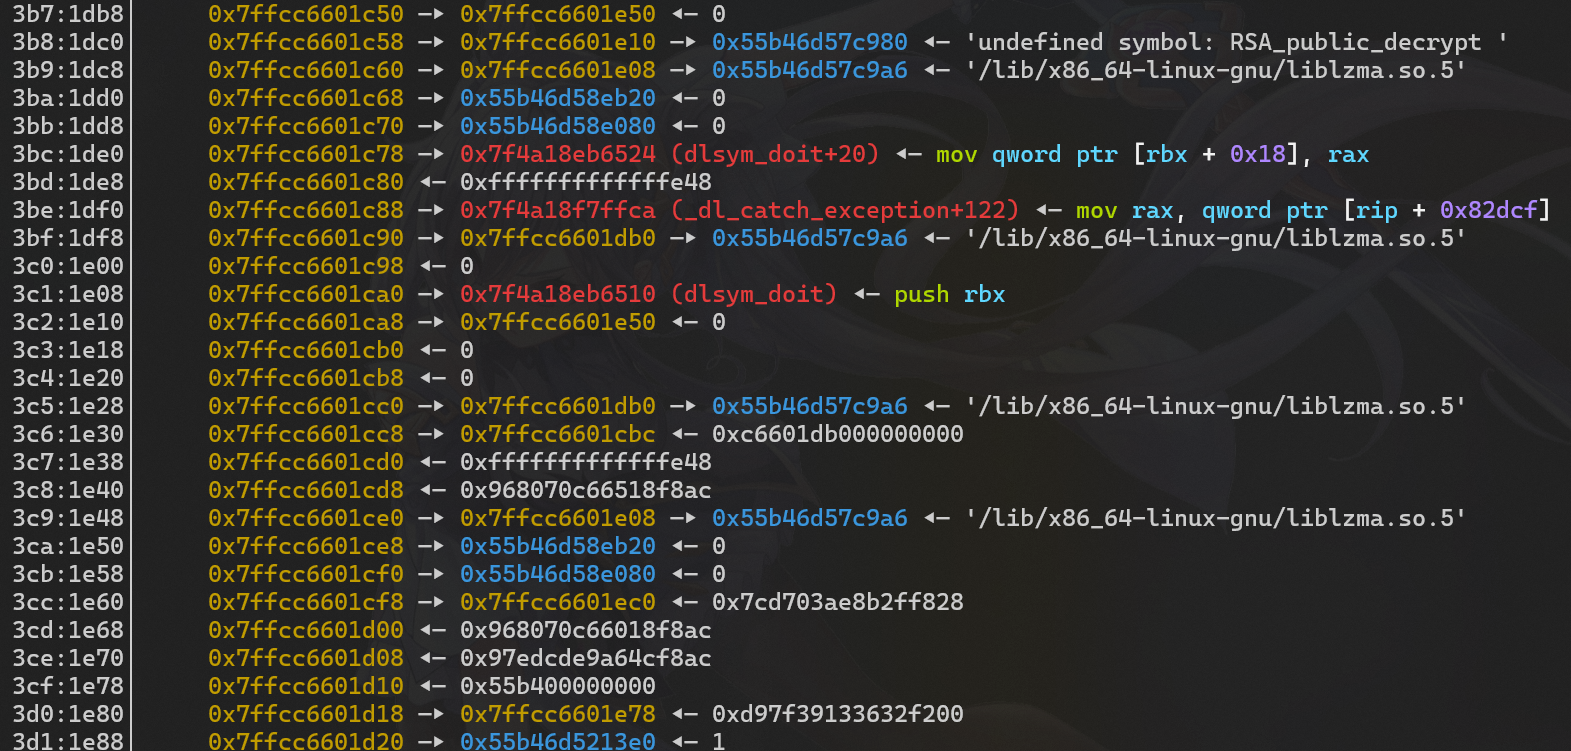Select stack pointer 0x7ffcc6601cbc
This screenshot has height=751, width=1571.
(558, 434)
